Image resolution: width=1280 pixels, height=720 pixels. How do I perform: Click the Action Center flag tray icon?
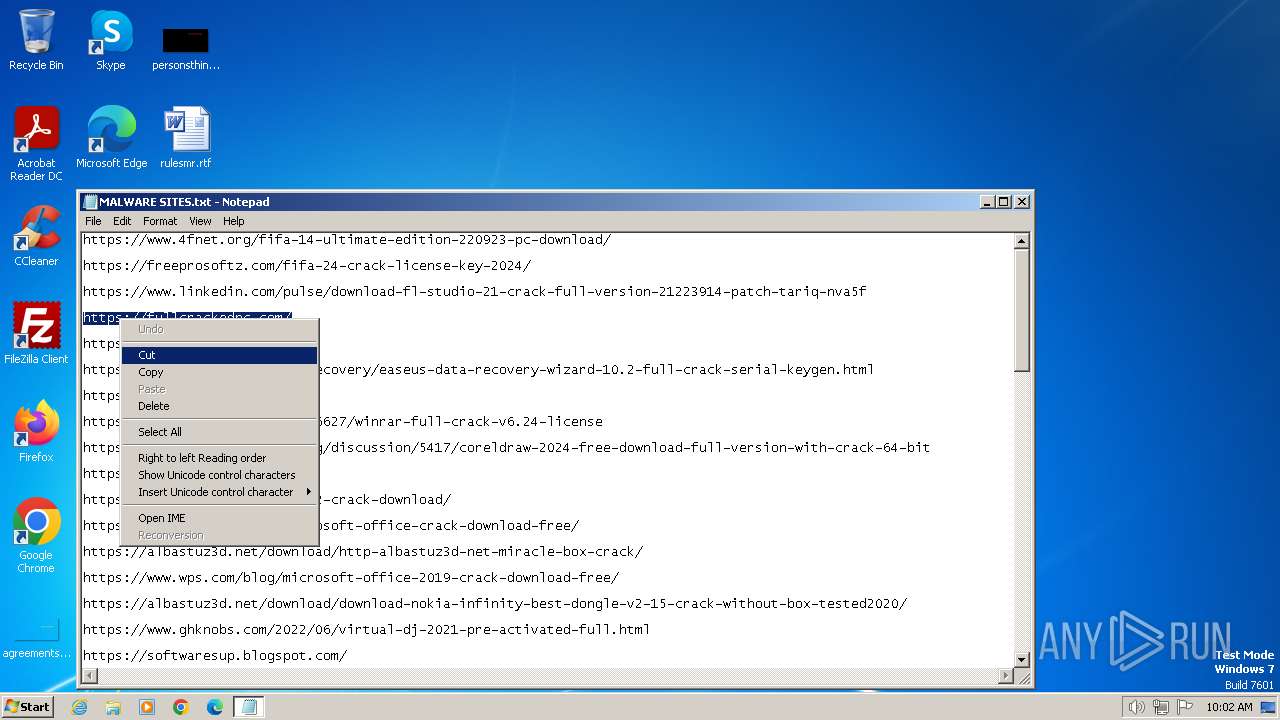[1185, 707]
